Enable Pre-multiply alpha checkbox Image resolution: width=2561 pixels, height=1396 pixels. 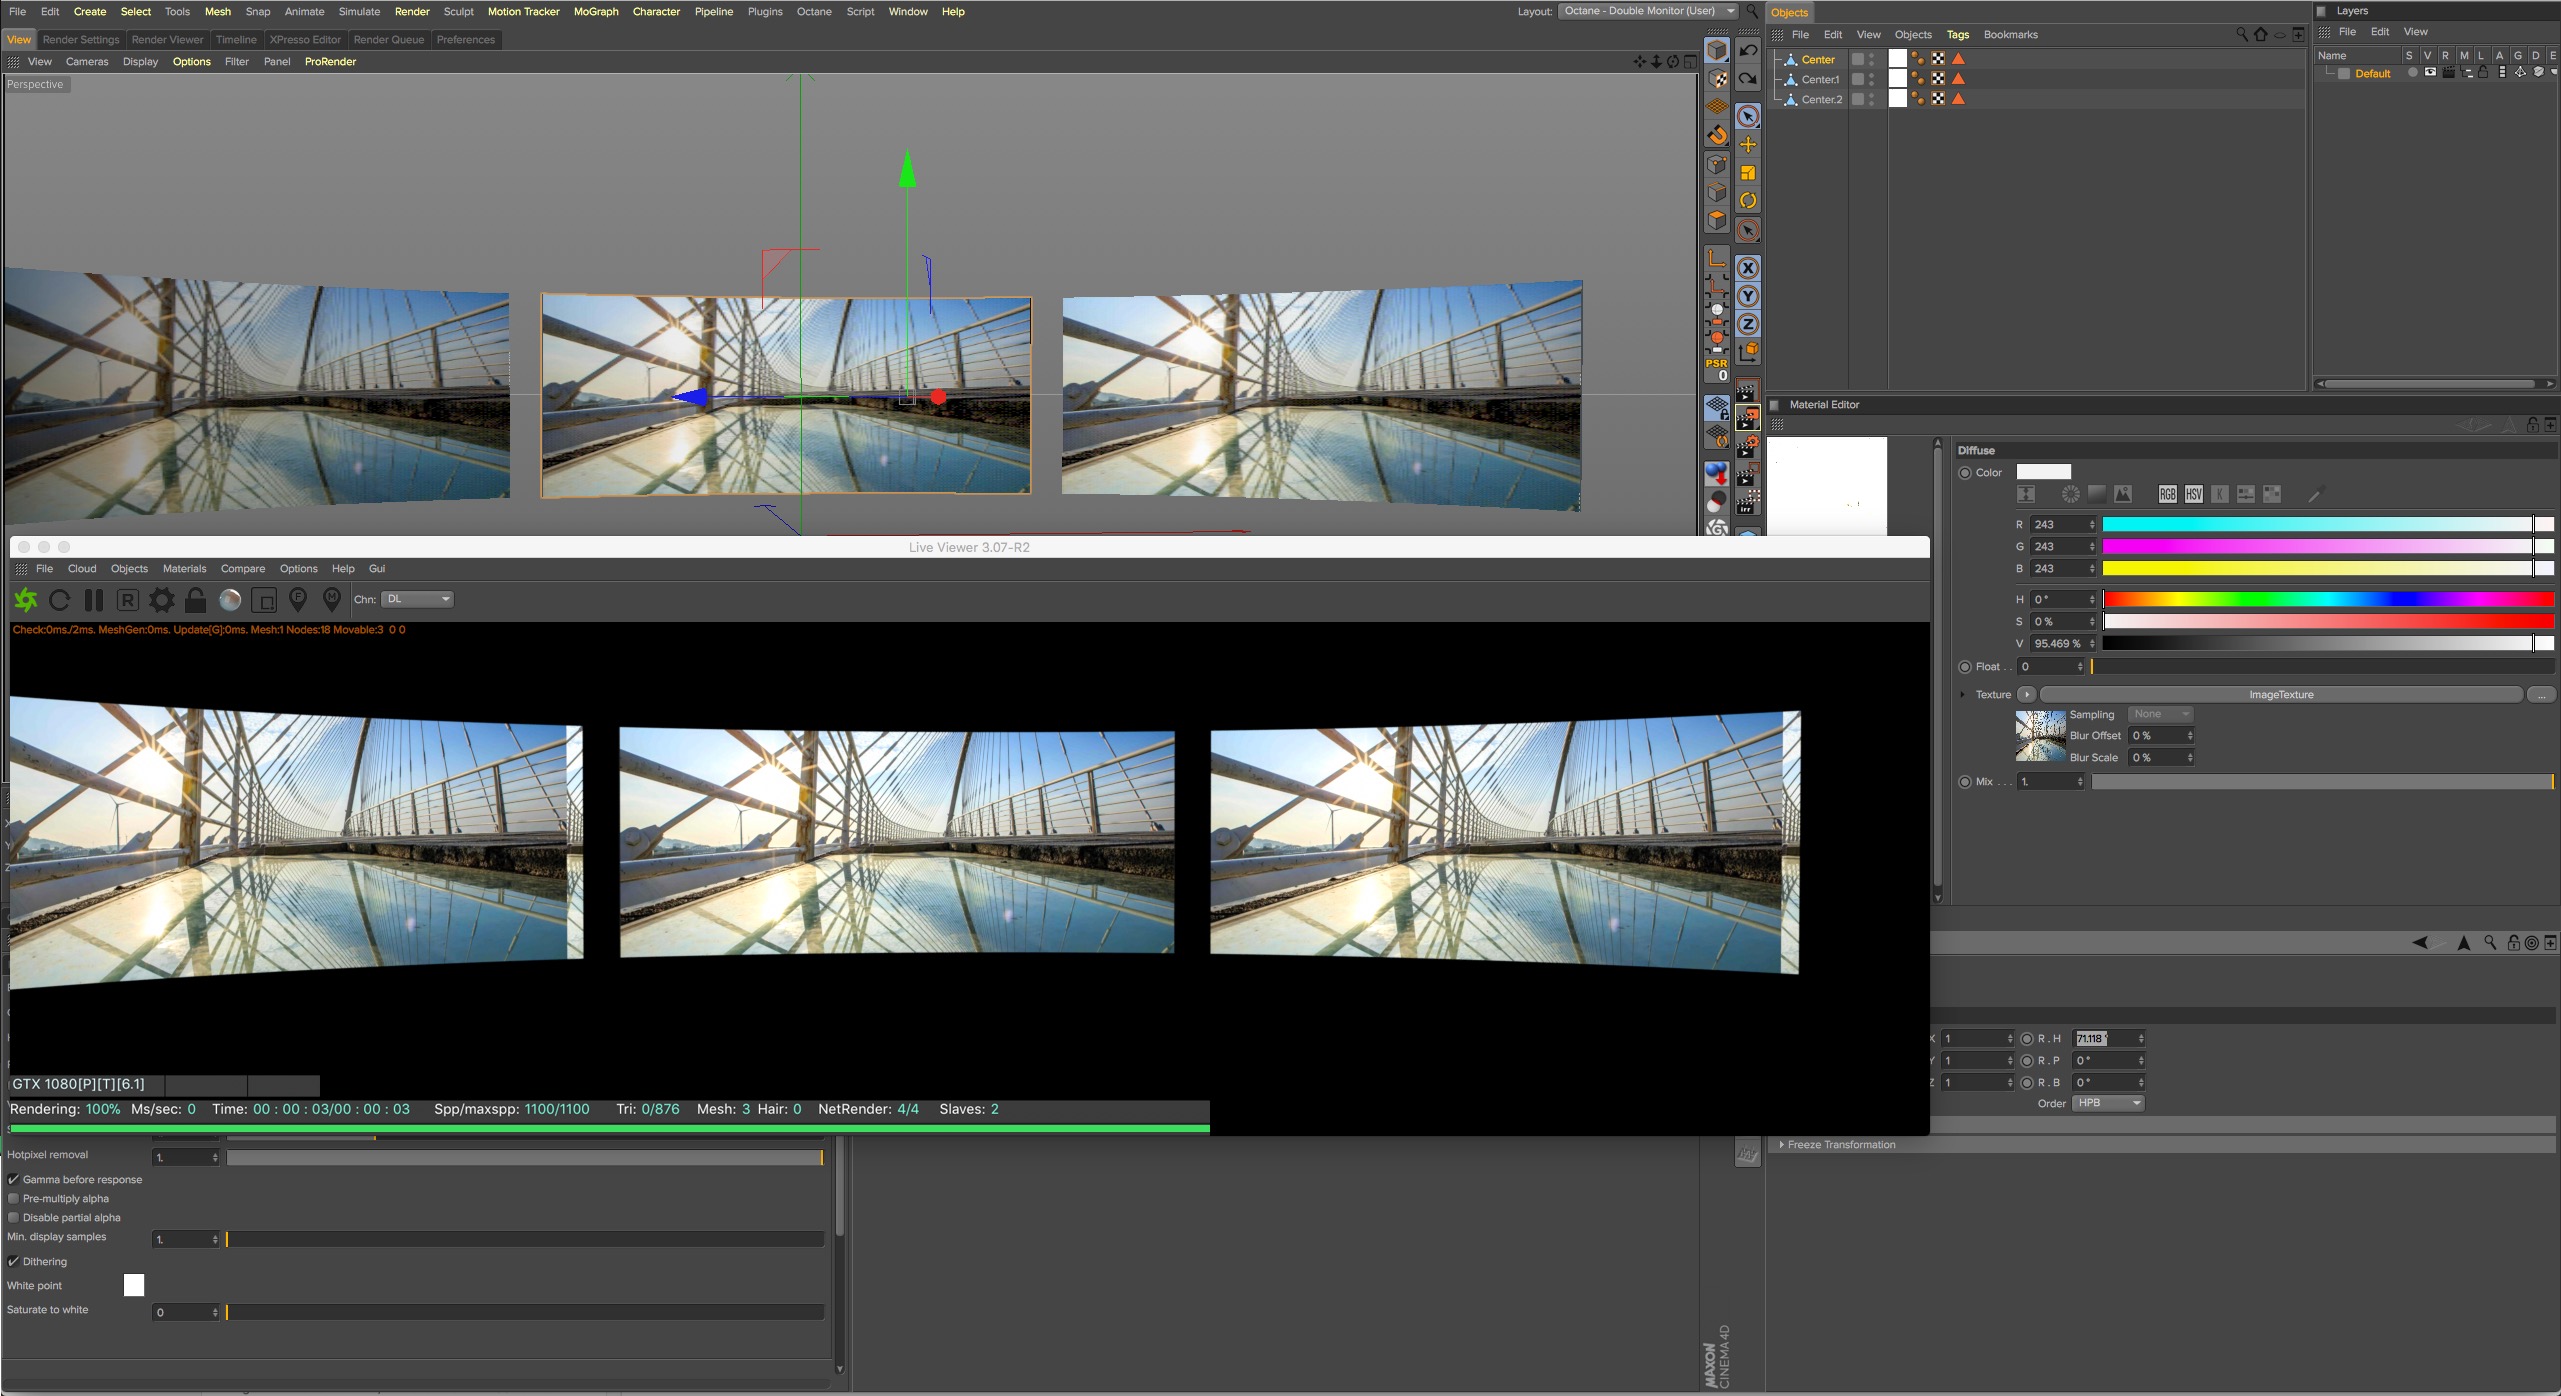(14, 1198)
